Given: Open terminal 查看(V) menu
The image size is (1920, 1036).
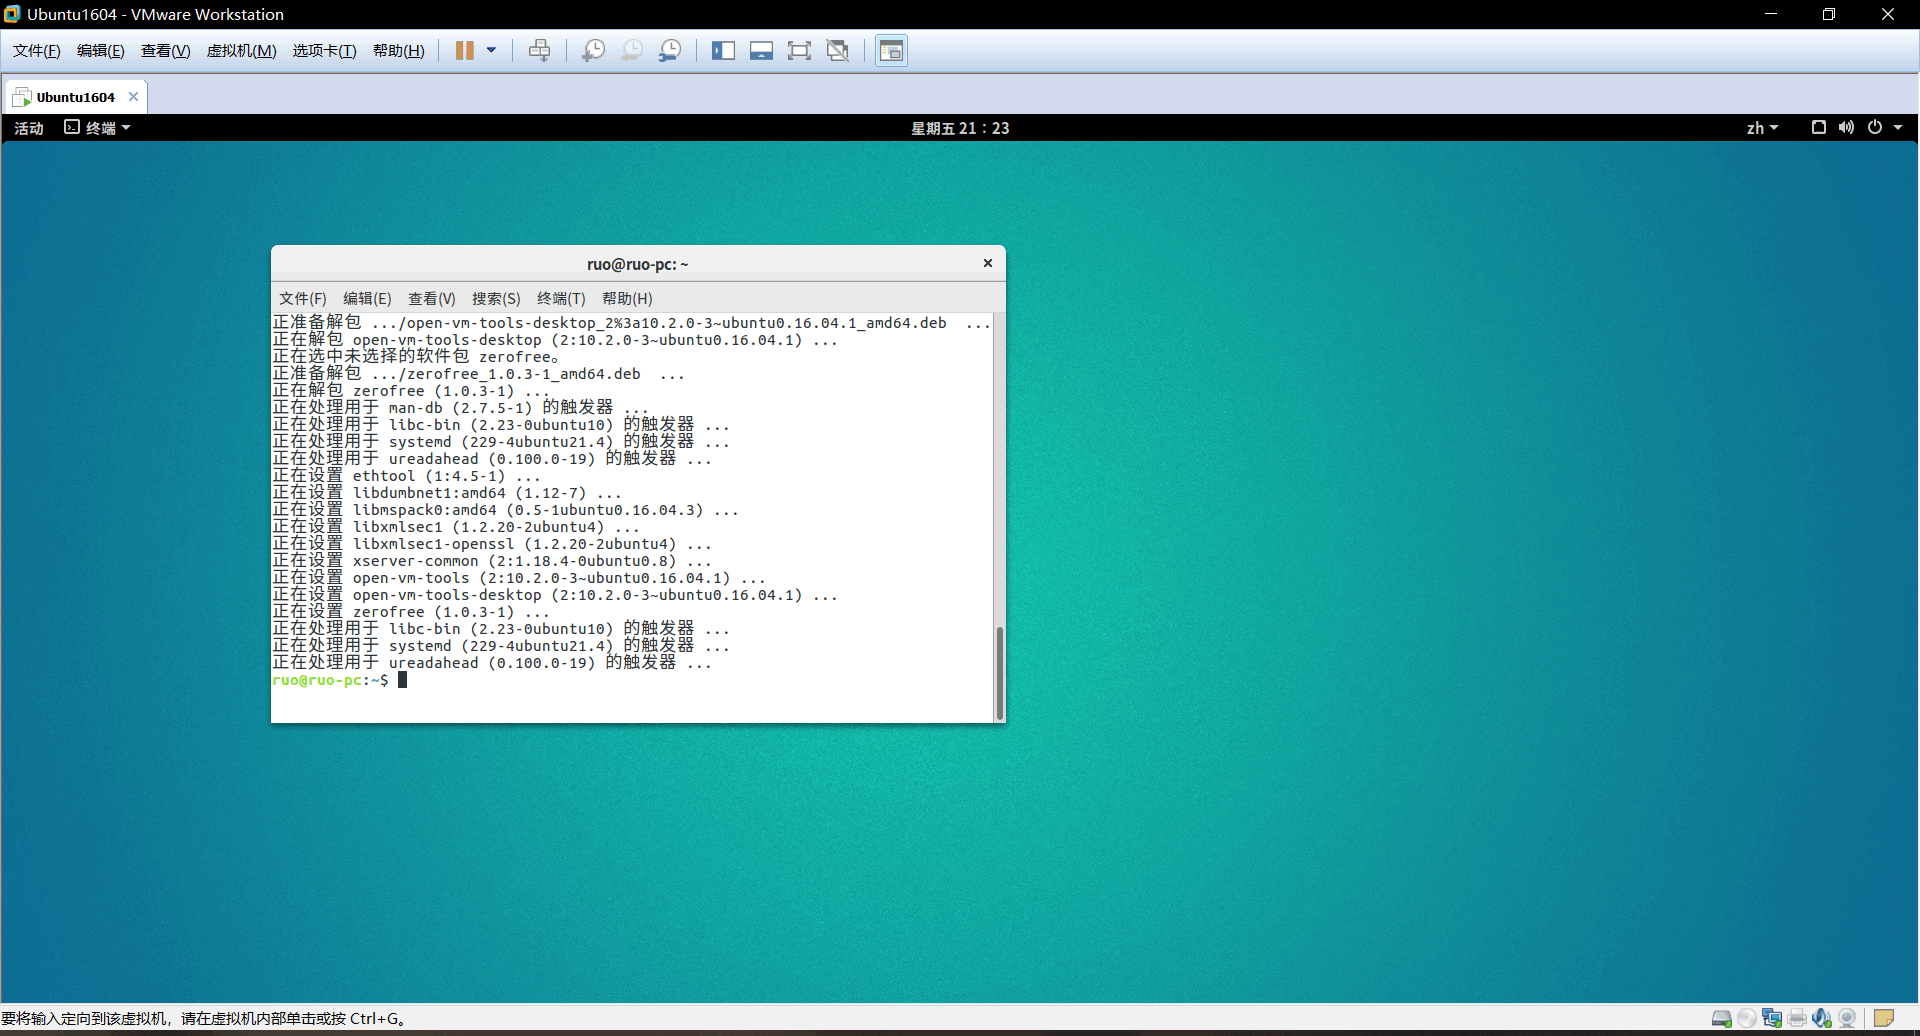Looking at the screenshot, I should pyautogui.click(x=431, y=298).
